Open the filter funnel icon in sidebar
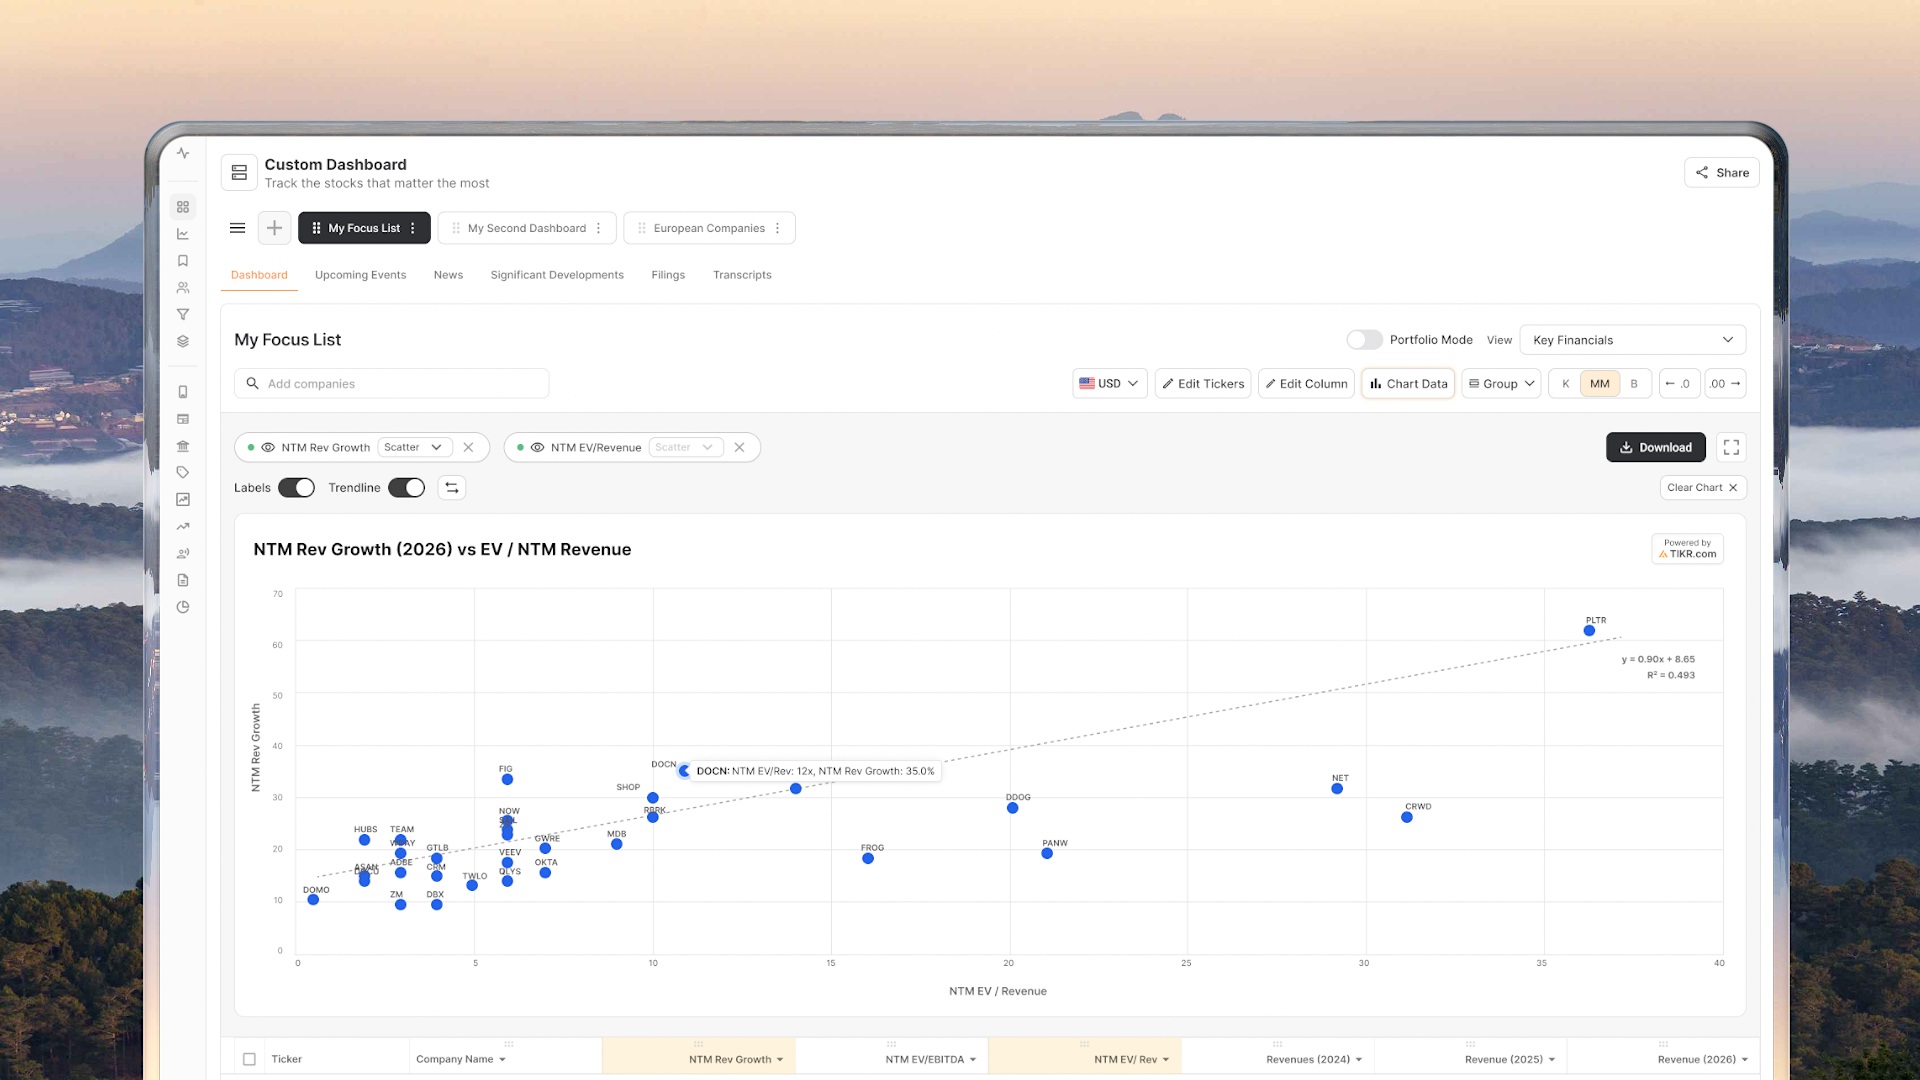Viewport: 1920px width, 1080px height. pyautogui.click(x=183, y=314)
